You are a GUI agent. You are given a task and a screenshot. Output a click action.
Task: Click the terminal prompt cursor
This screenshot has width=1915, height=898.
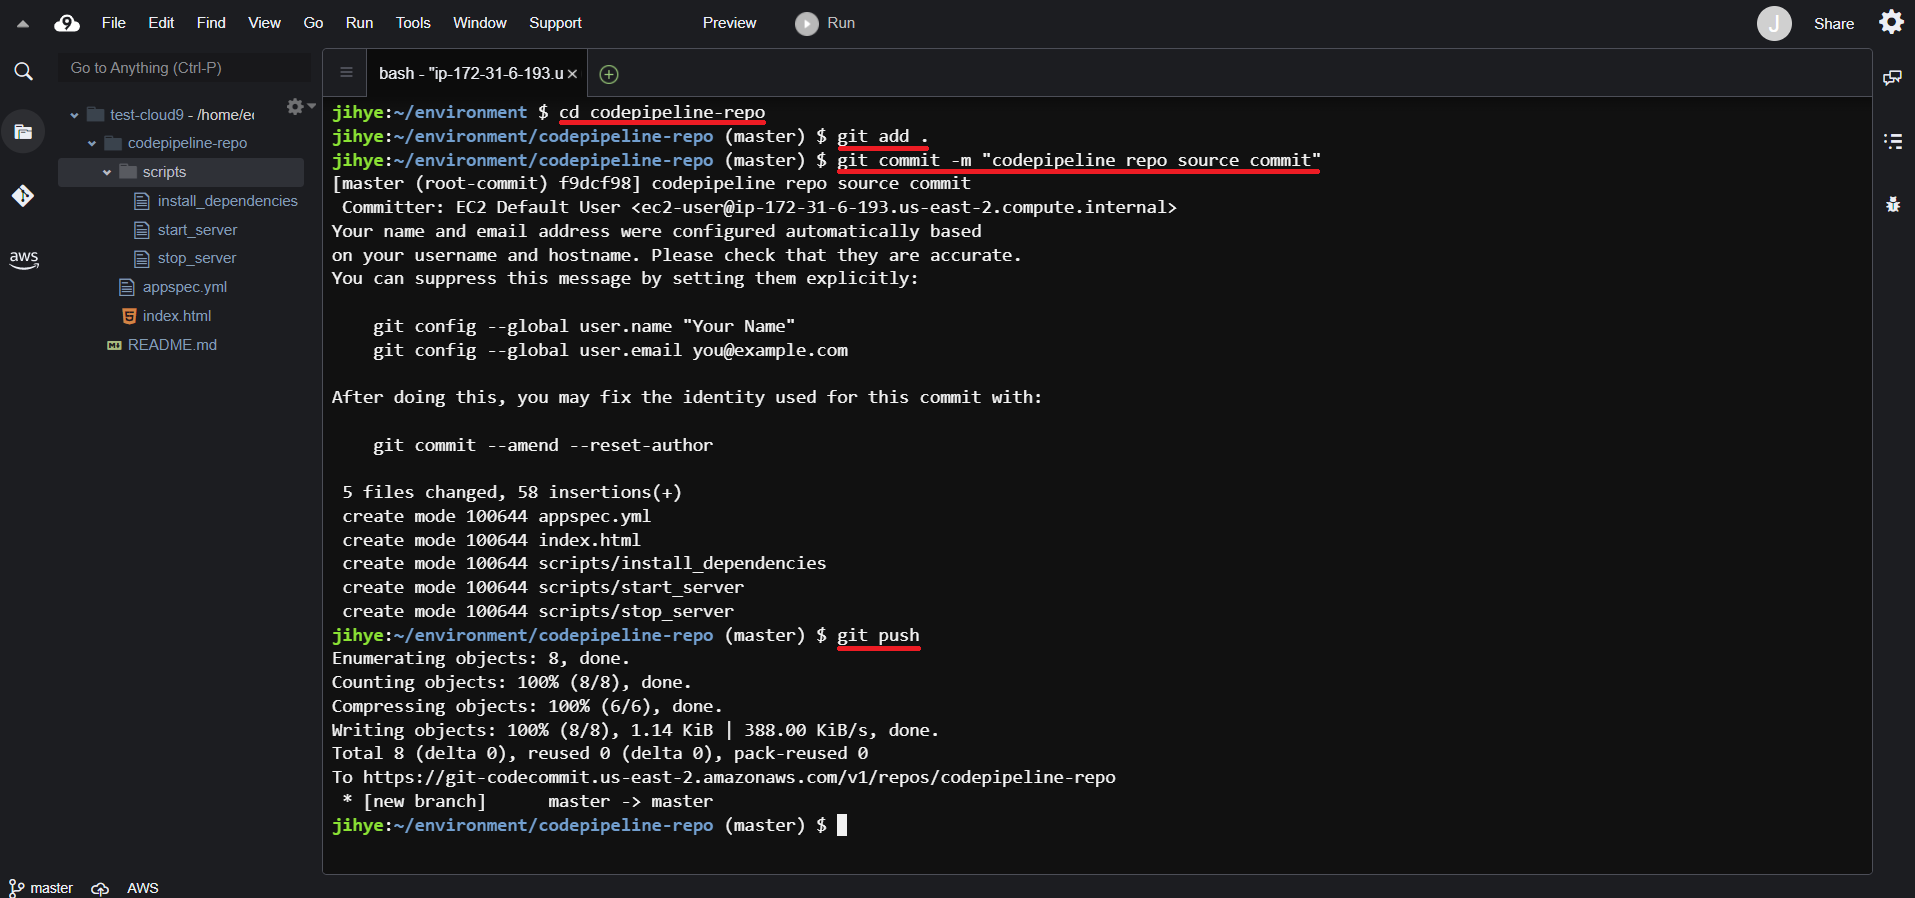click(x=842, y=825)
